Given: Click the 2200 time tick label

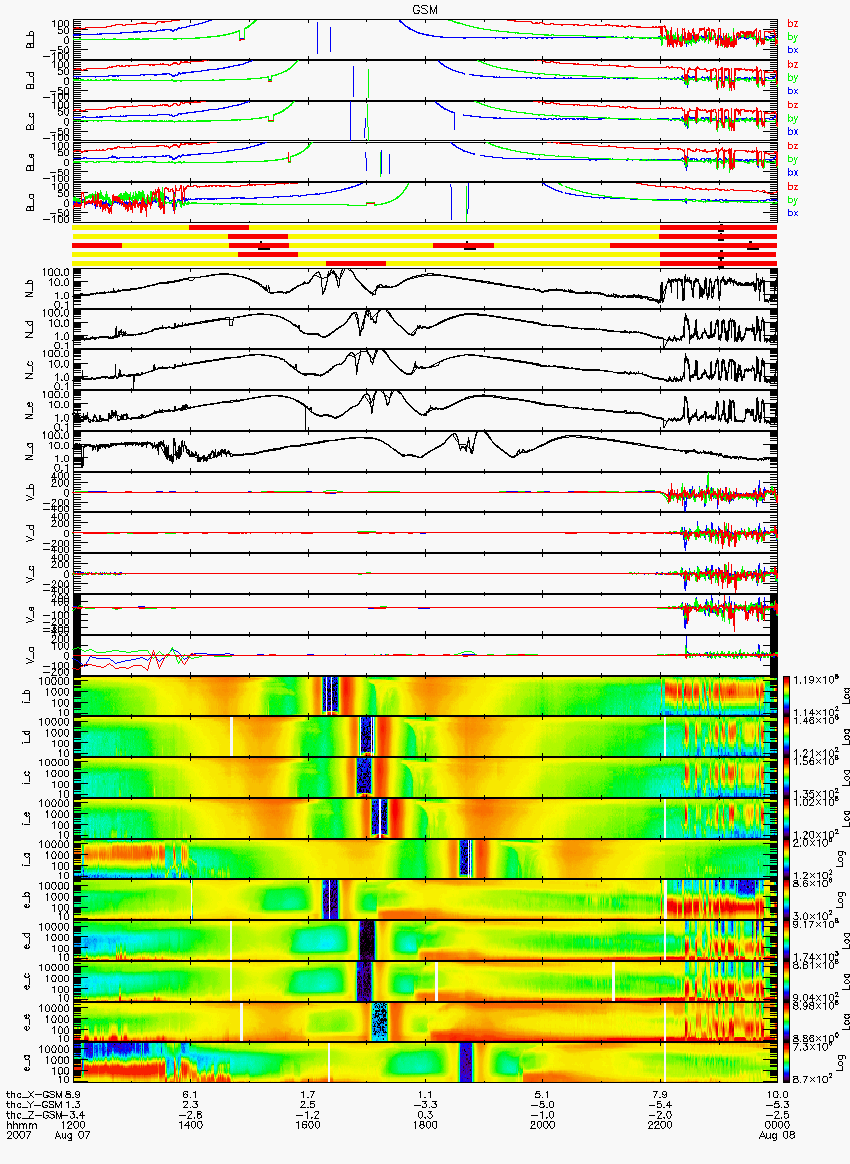Looking at the screenshot, I should 659,1125.
